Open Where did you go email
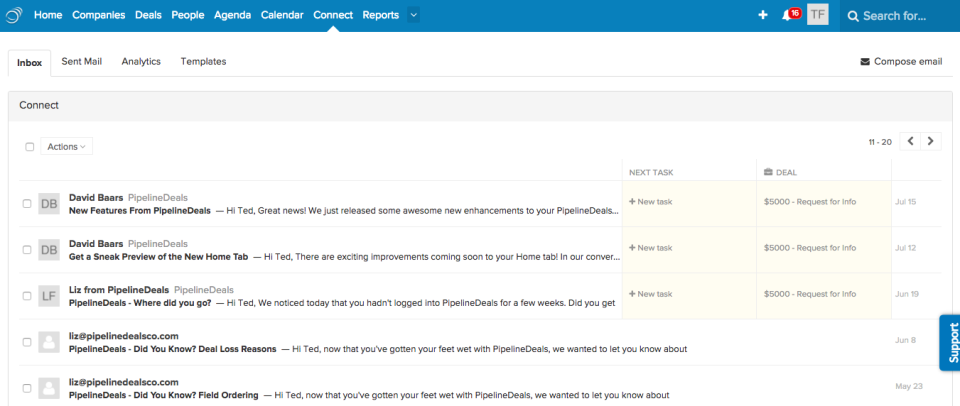This screenshot has height=406, width=960. 140,303
